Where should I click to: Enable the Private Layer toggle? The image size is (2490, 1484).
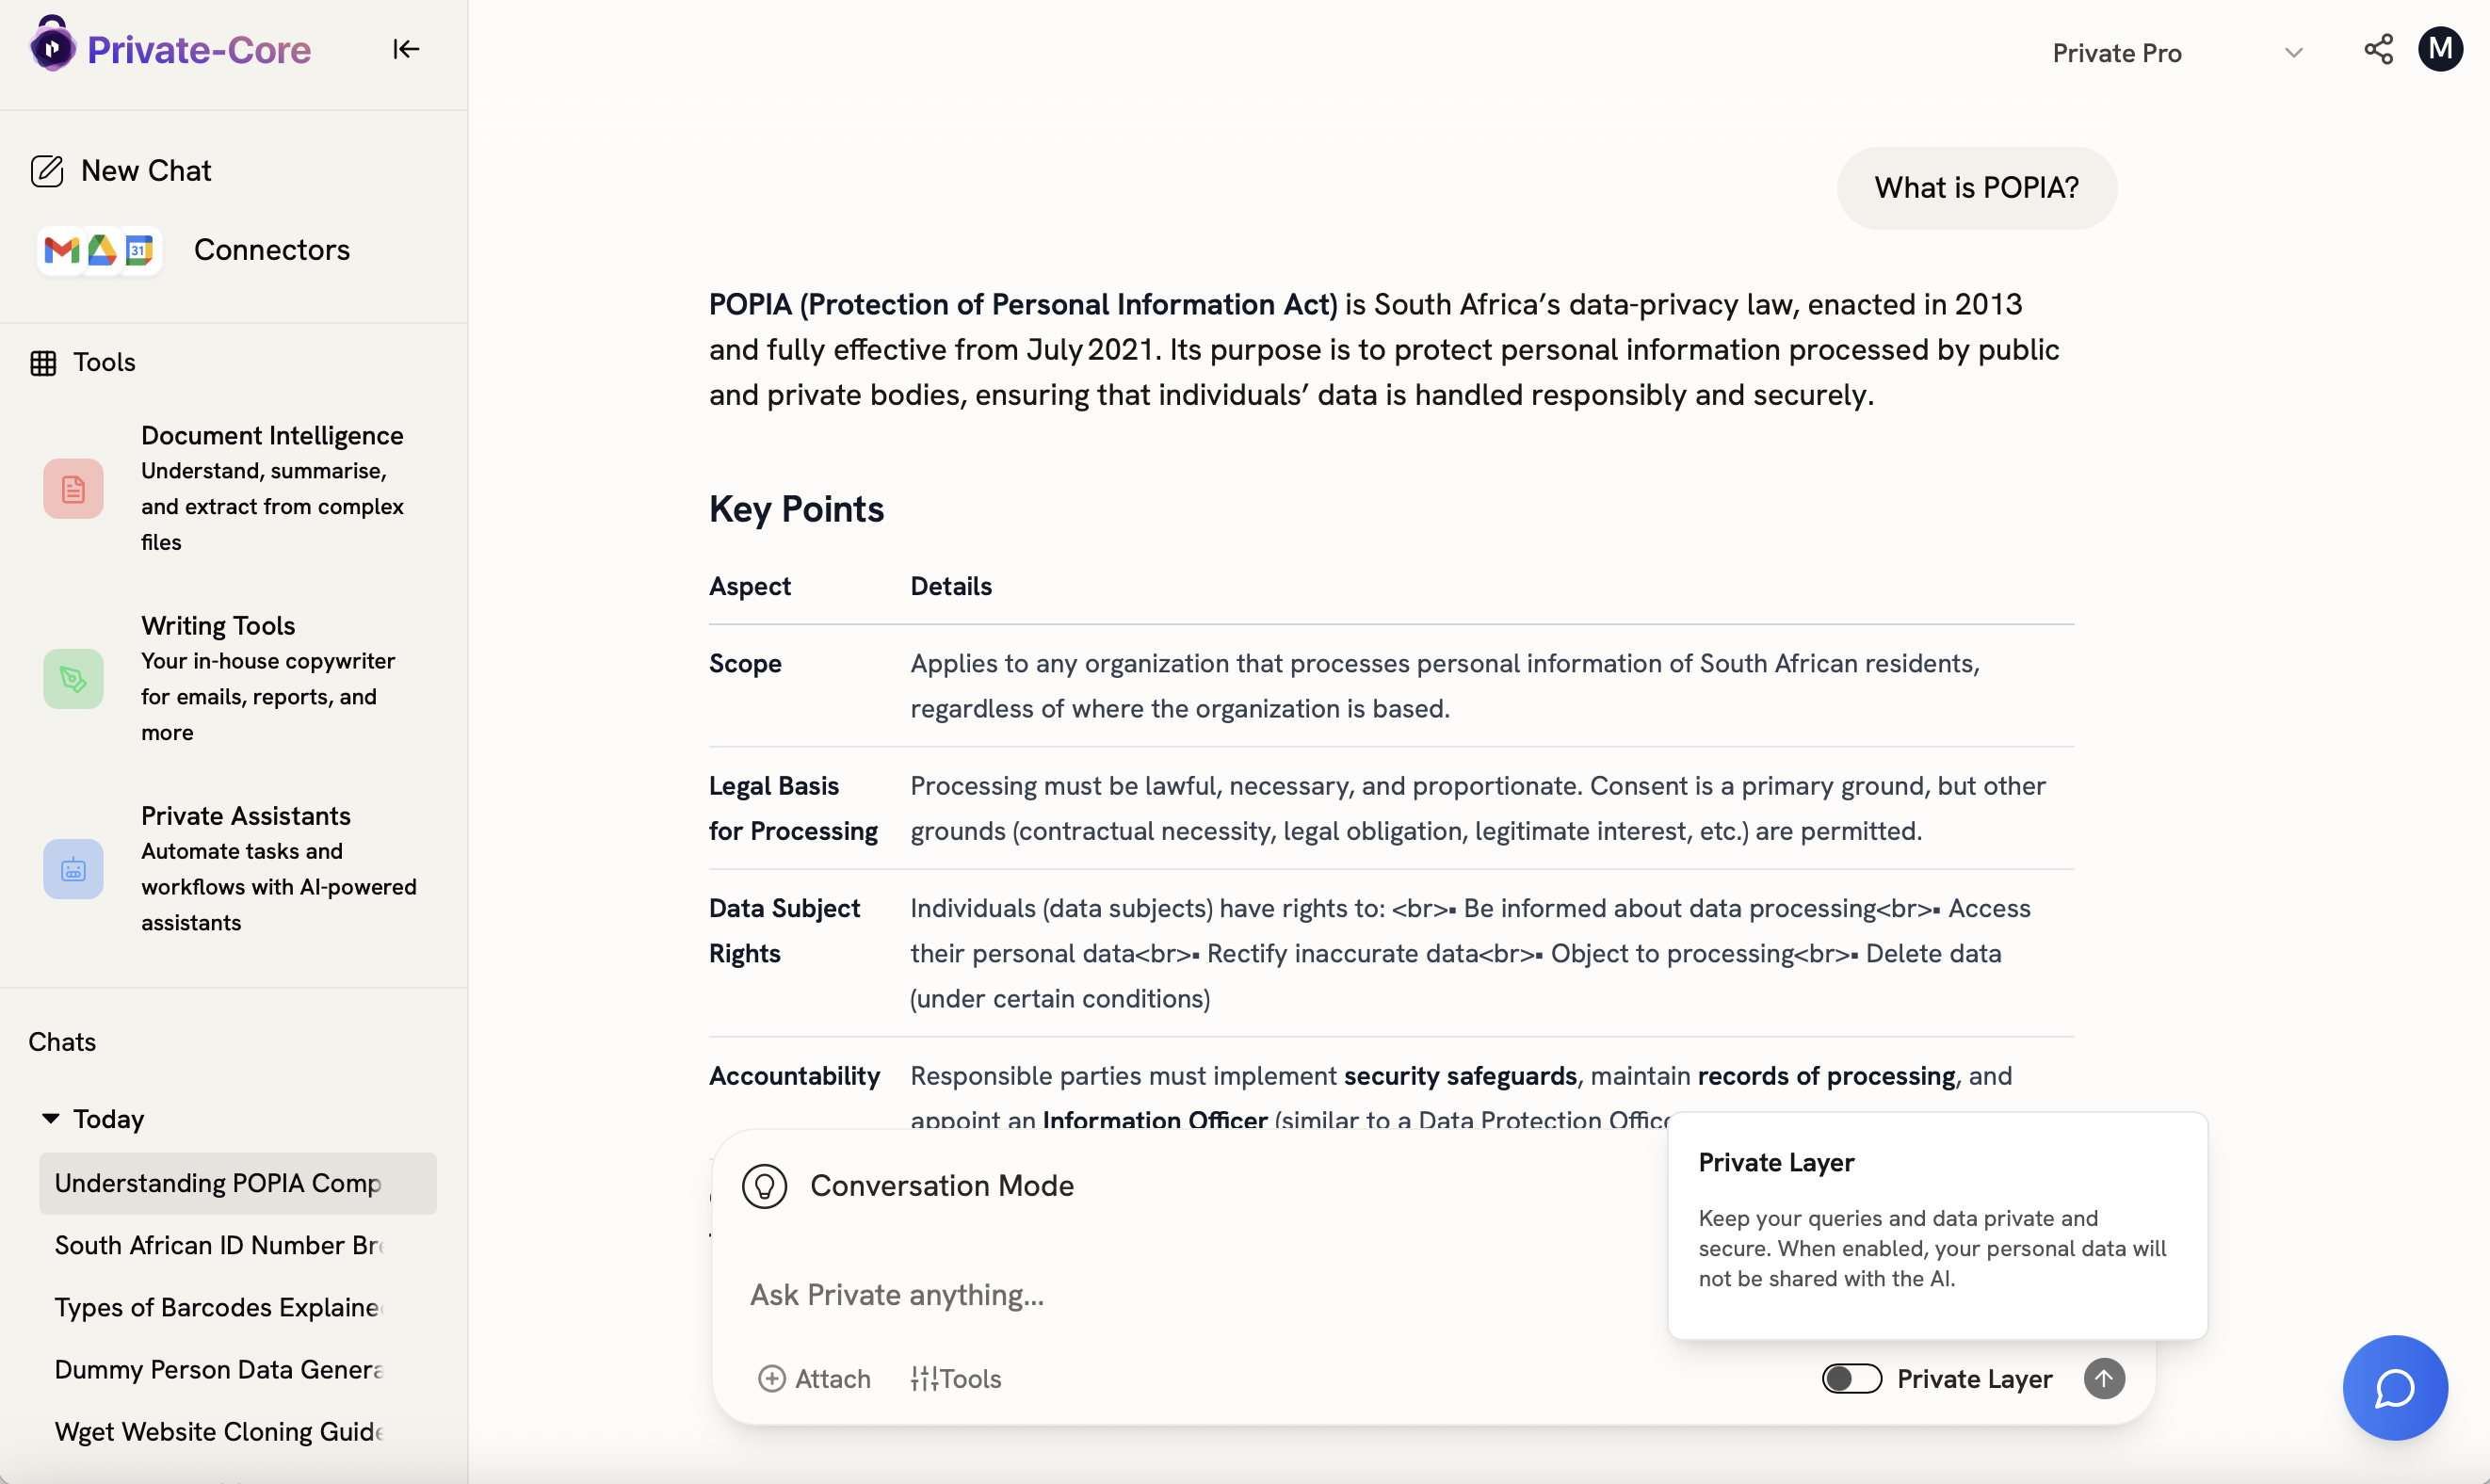(1851, 1378)
